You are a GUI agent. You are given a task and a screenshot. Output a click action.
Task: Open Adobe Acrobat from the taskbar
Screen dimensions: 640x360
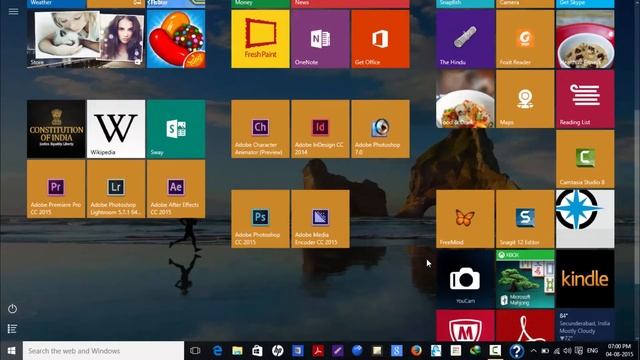[x=317, y=351]
